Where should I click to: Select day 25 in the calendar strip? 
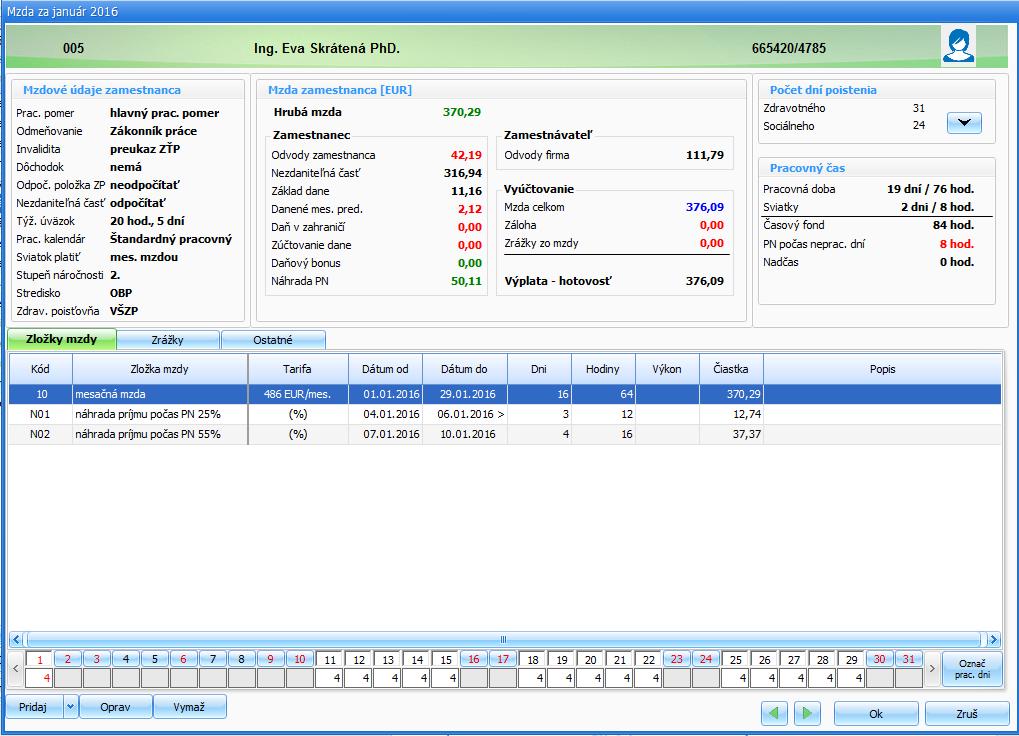click(736, 659)
